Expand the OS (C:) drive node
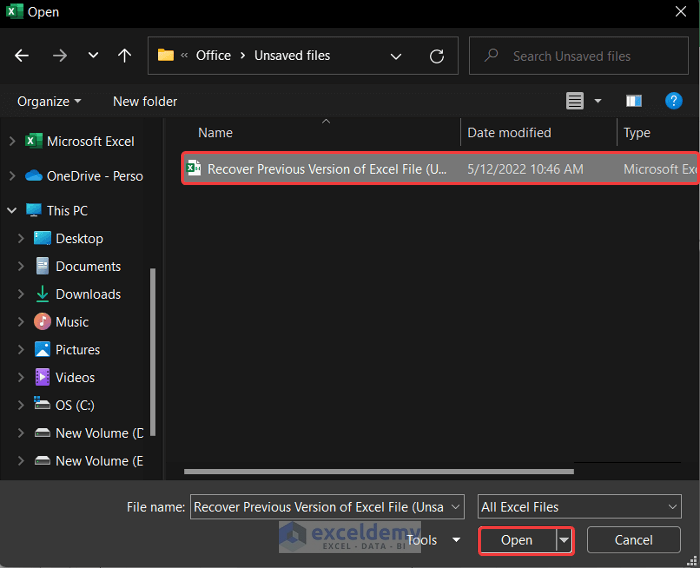The image size is (700, 568). point(21,405)
